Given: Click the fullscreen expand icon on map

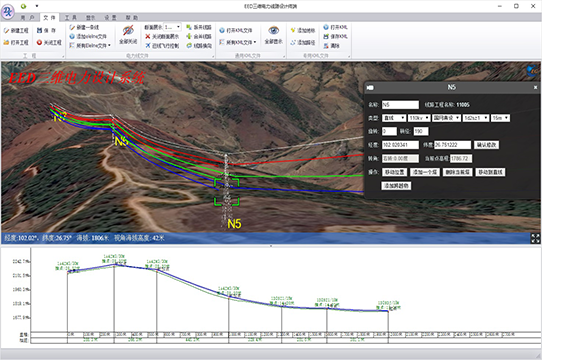Looking at the screenshot, I should (x=535, y=239).
